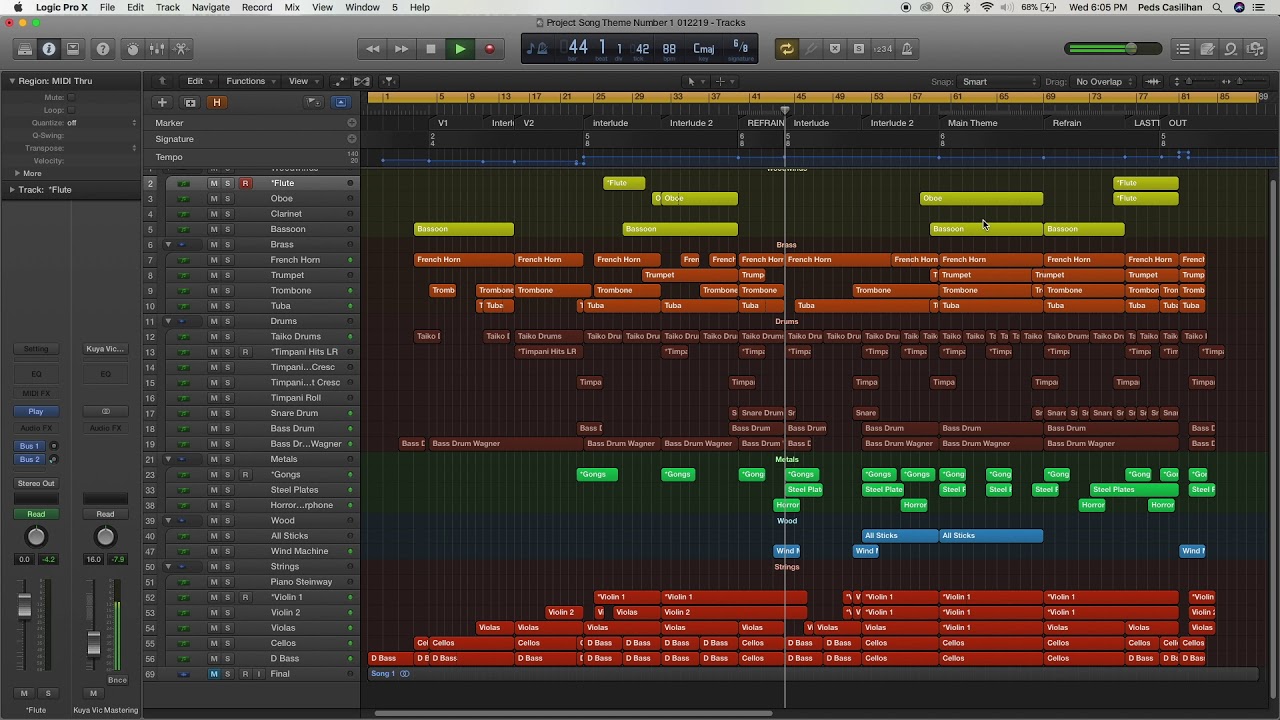This screenshot has width=1280, height=720.
Task: Open the Tuner
Action: [x=811, y=49]
